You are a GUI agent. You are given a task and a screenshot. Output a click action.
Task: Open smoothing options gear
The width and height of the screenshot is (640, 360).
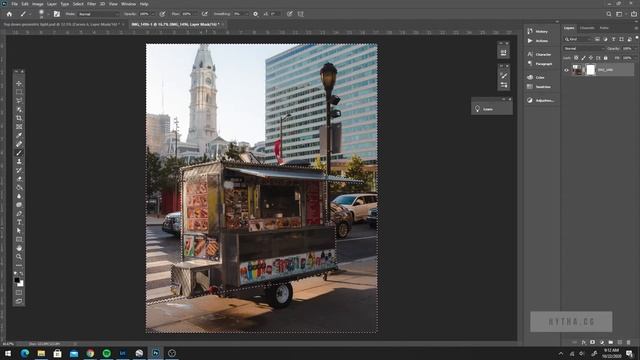(x=256, y=14)
